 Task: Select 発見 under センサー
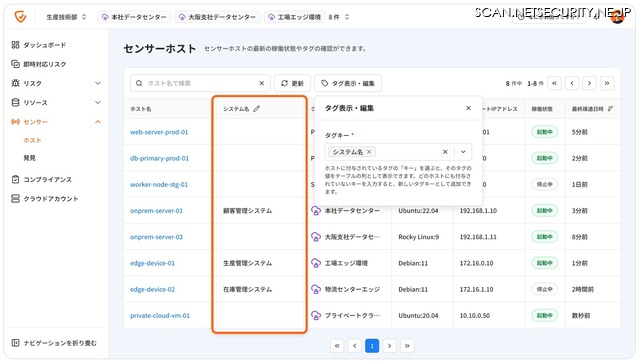click(29, 158)
